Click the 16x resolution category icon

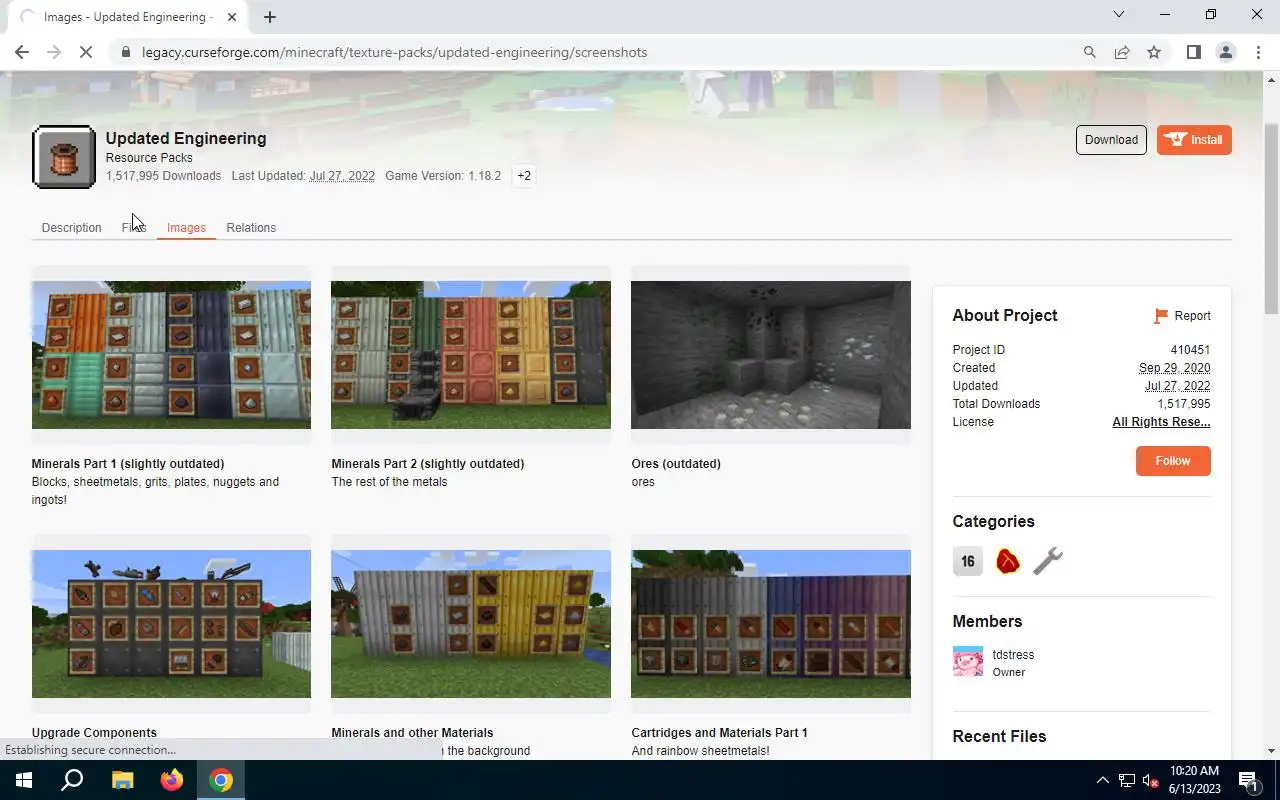point(967,561)
